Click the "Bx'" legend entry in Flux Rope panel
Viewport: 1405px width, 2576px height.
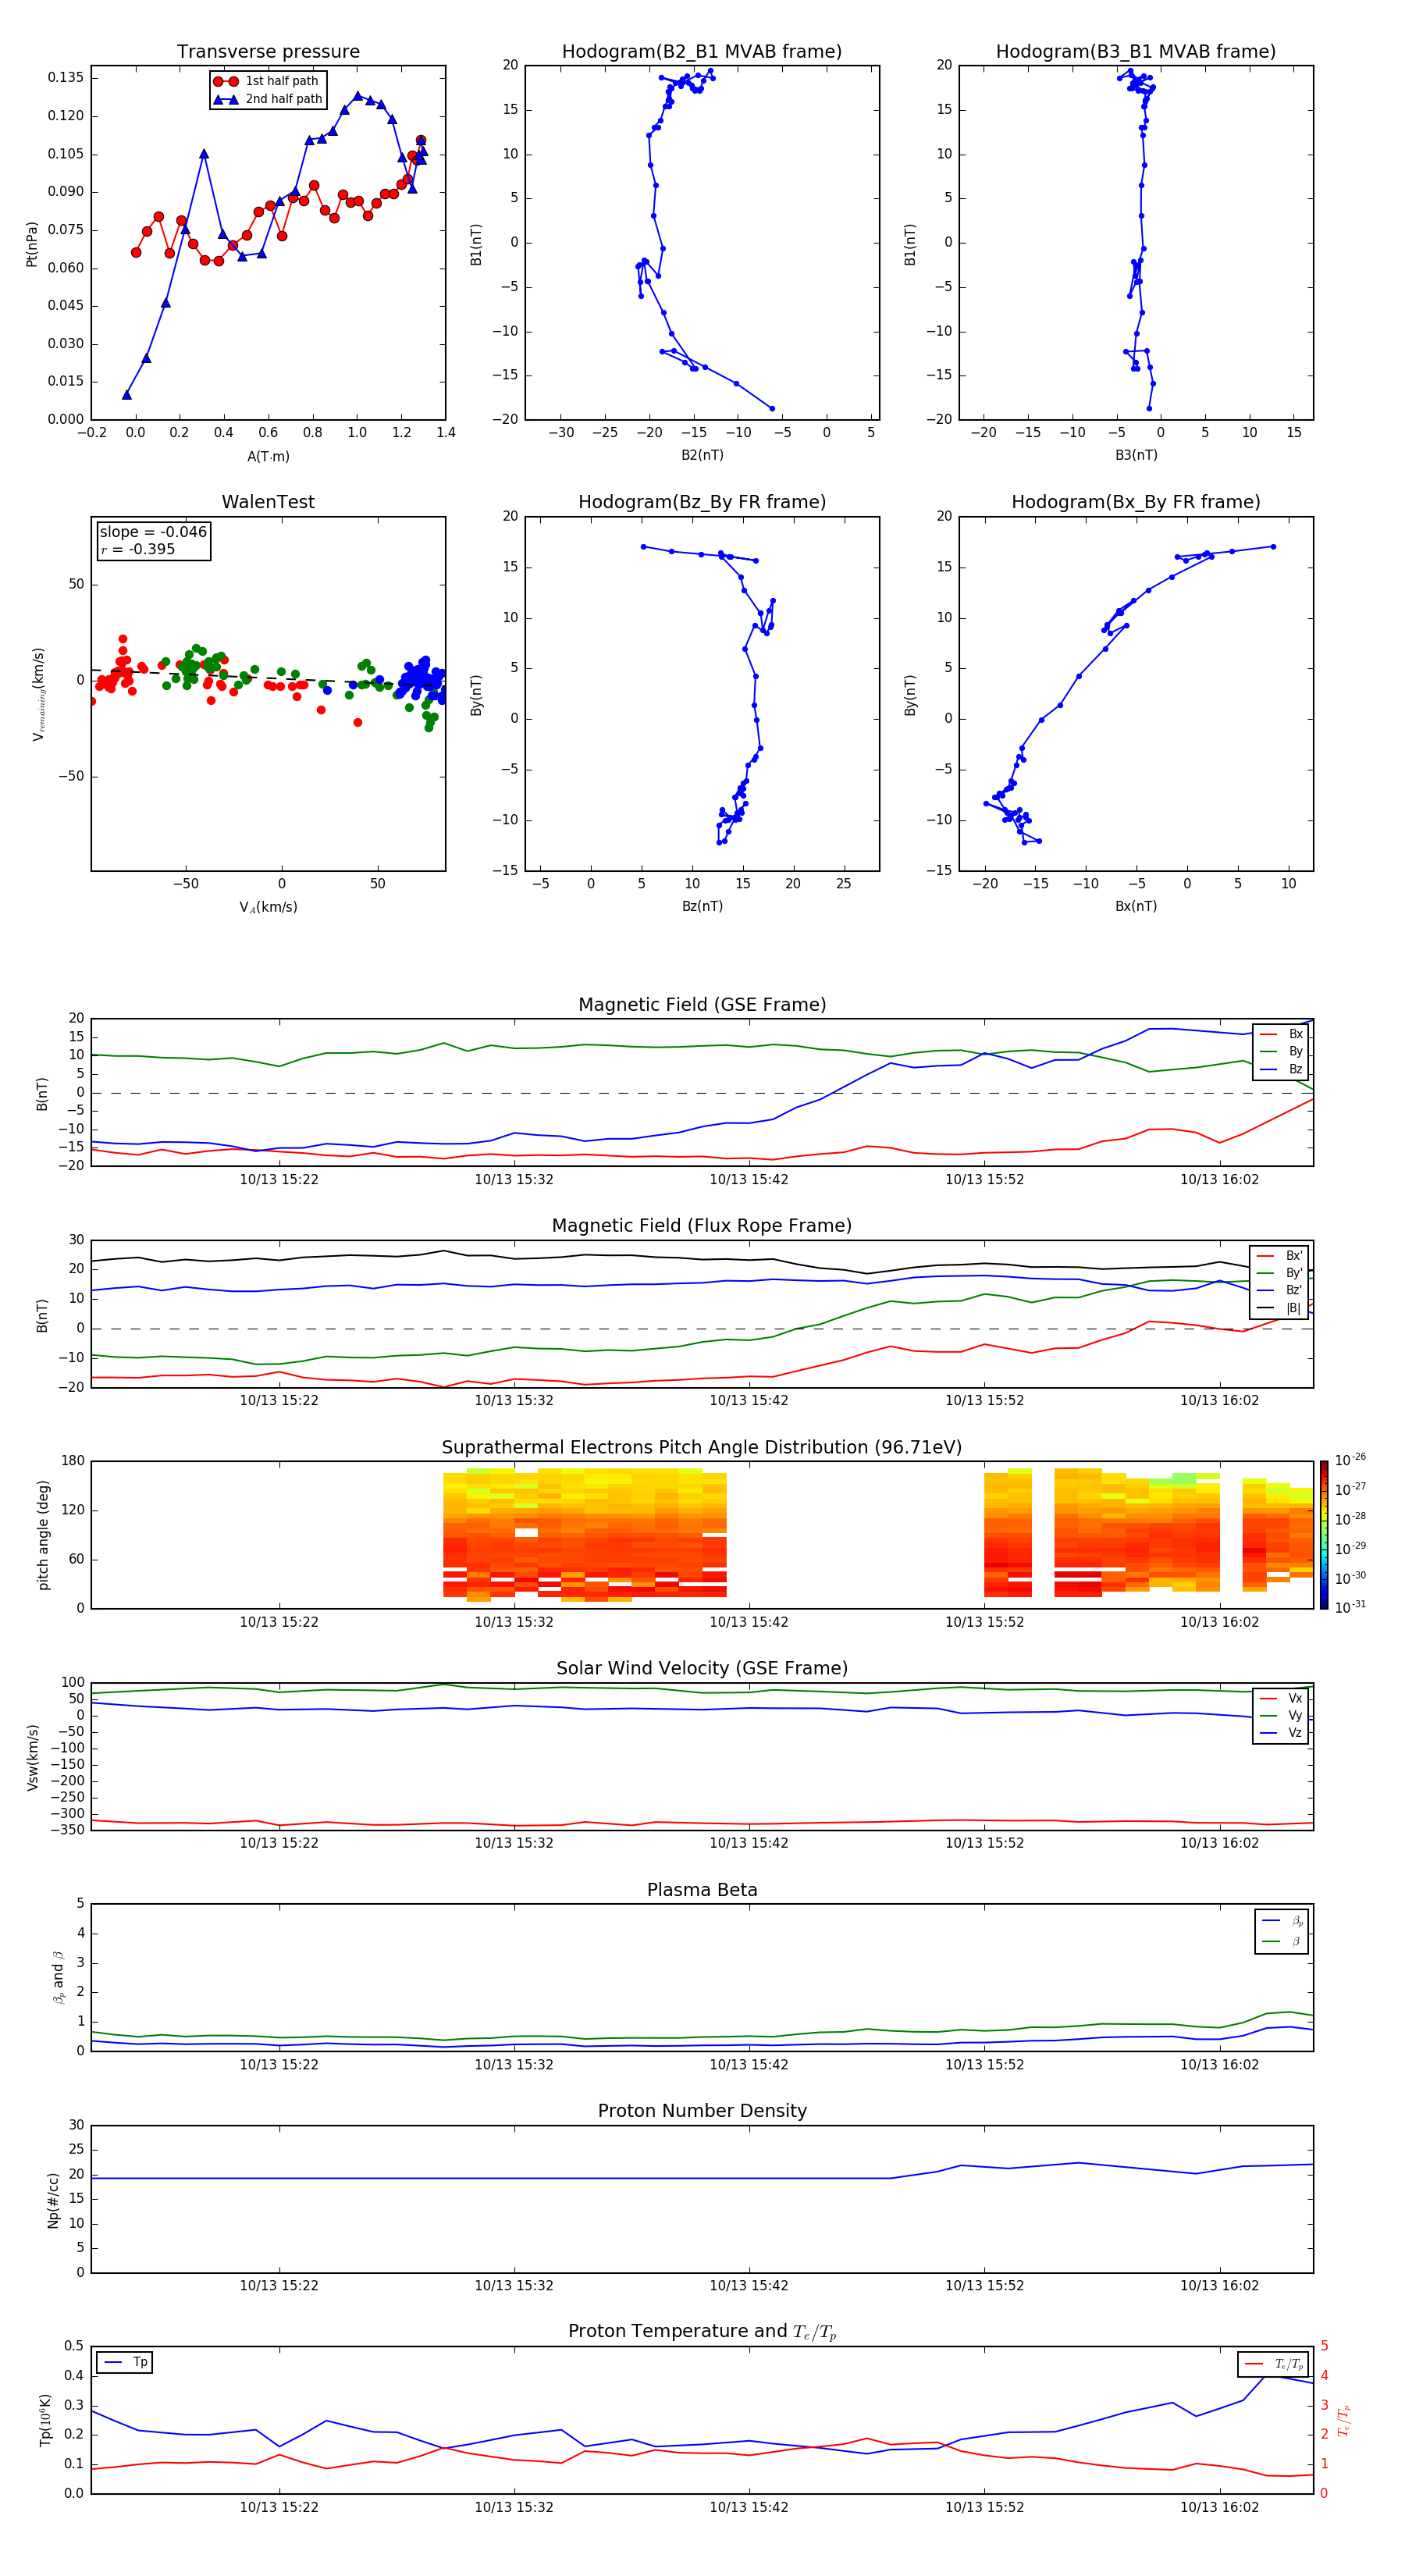pos(1279,1256)
